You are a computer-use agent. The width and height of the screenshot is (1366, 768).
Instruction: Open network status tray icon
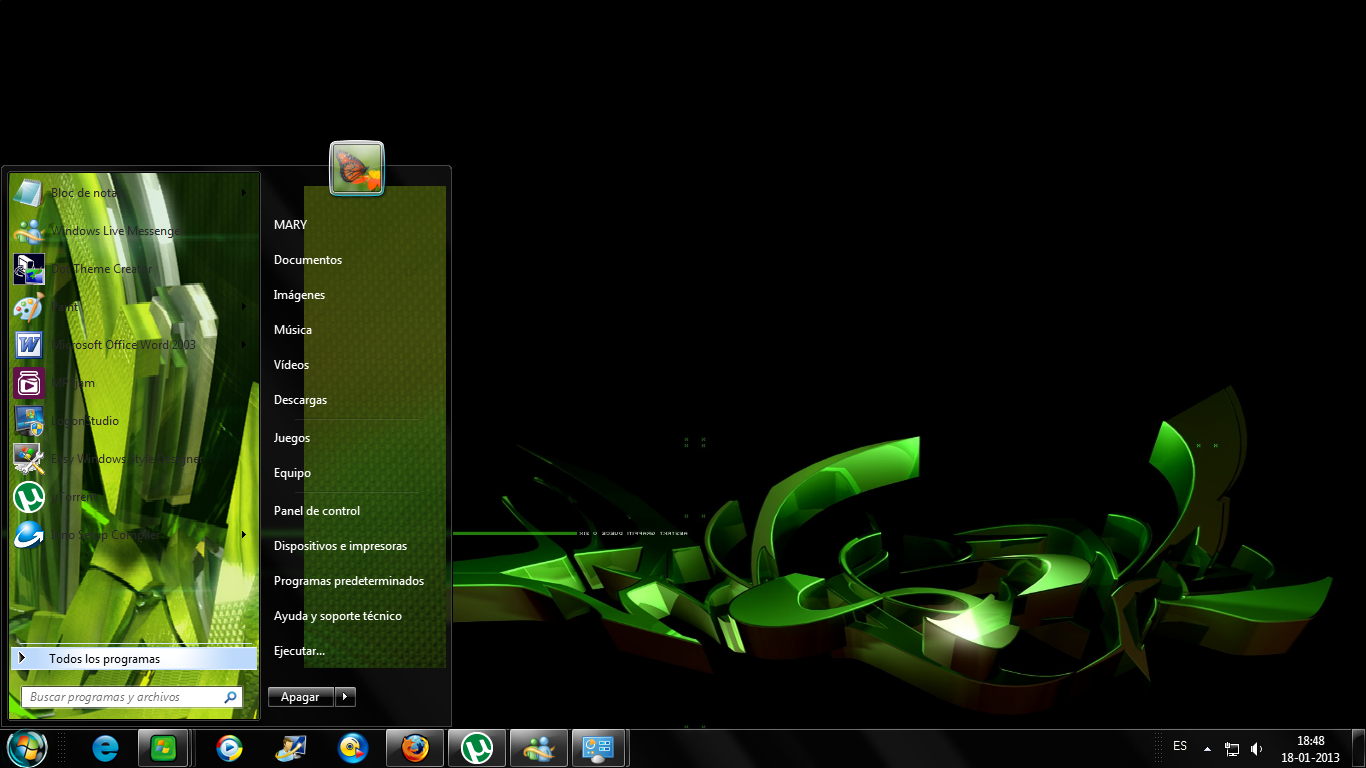point(1232,749)
